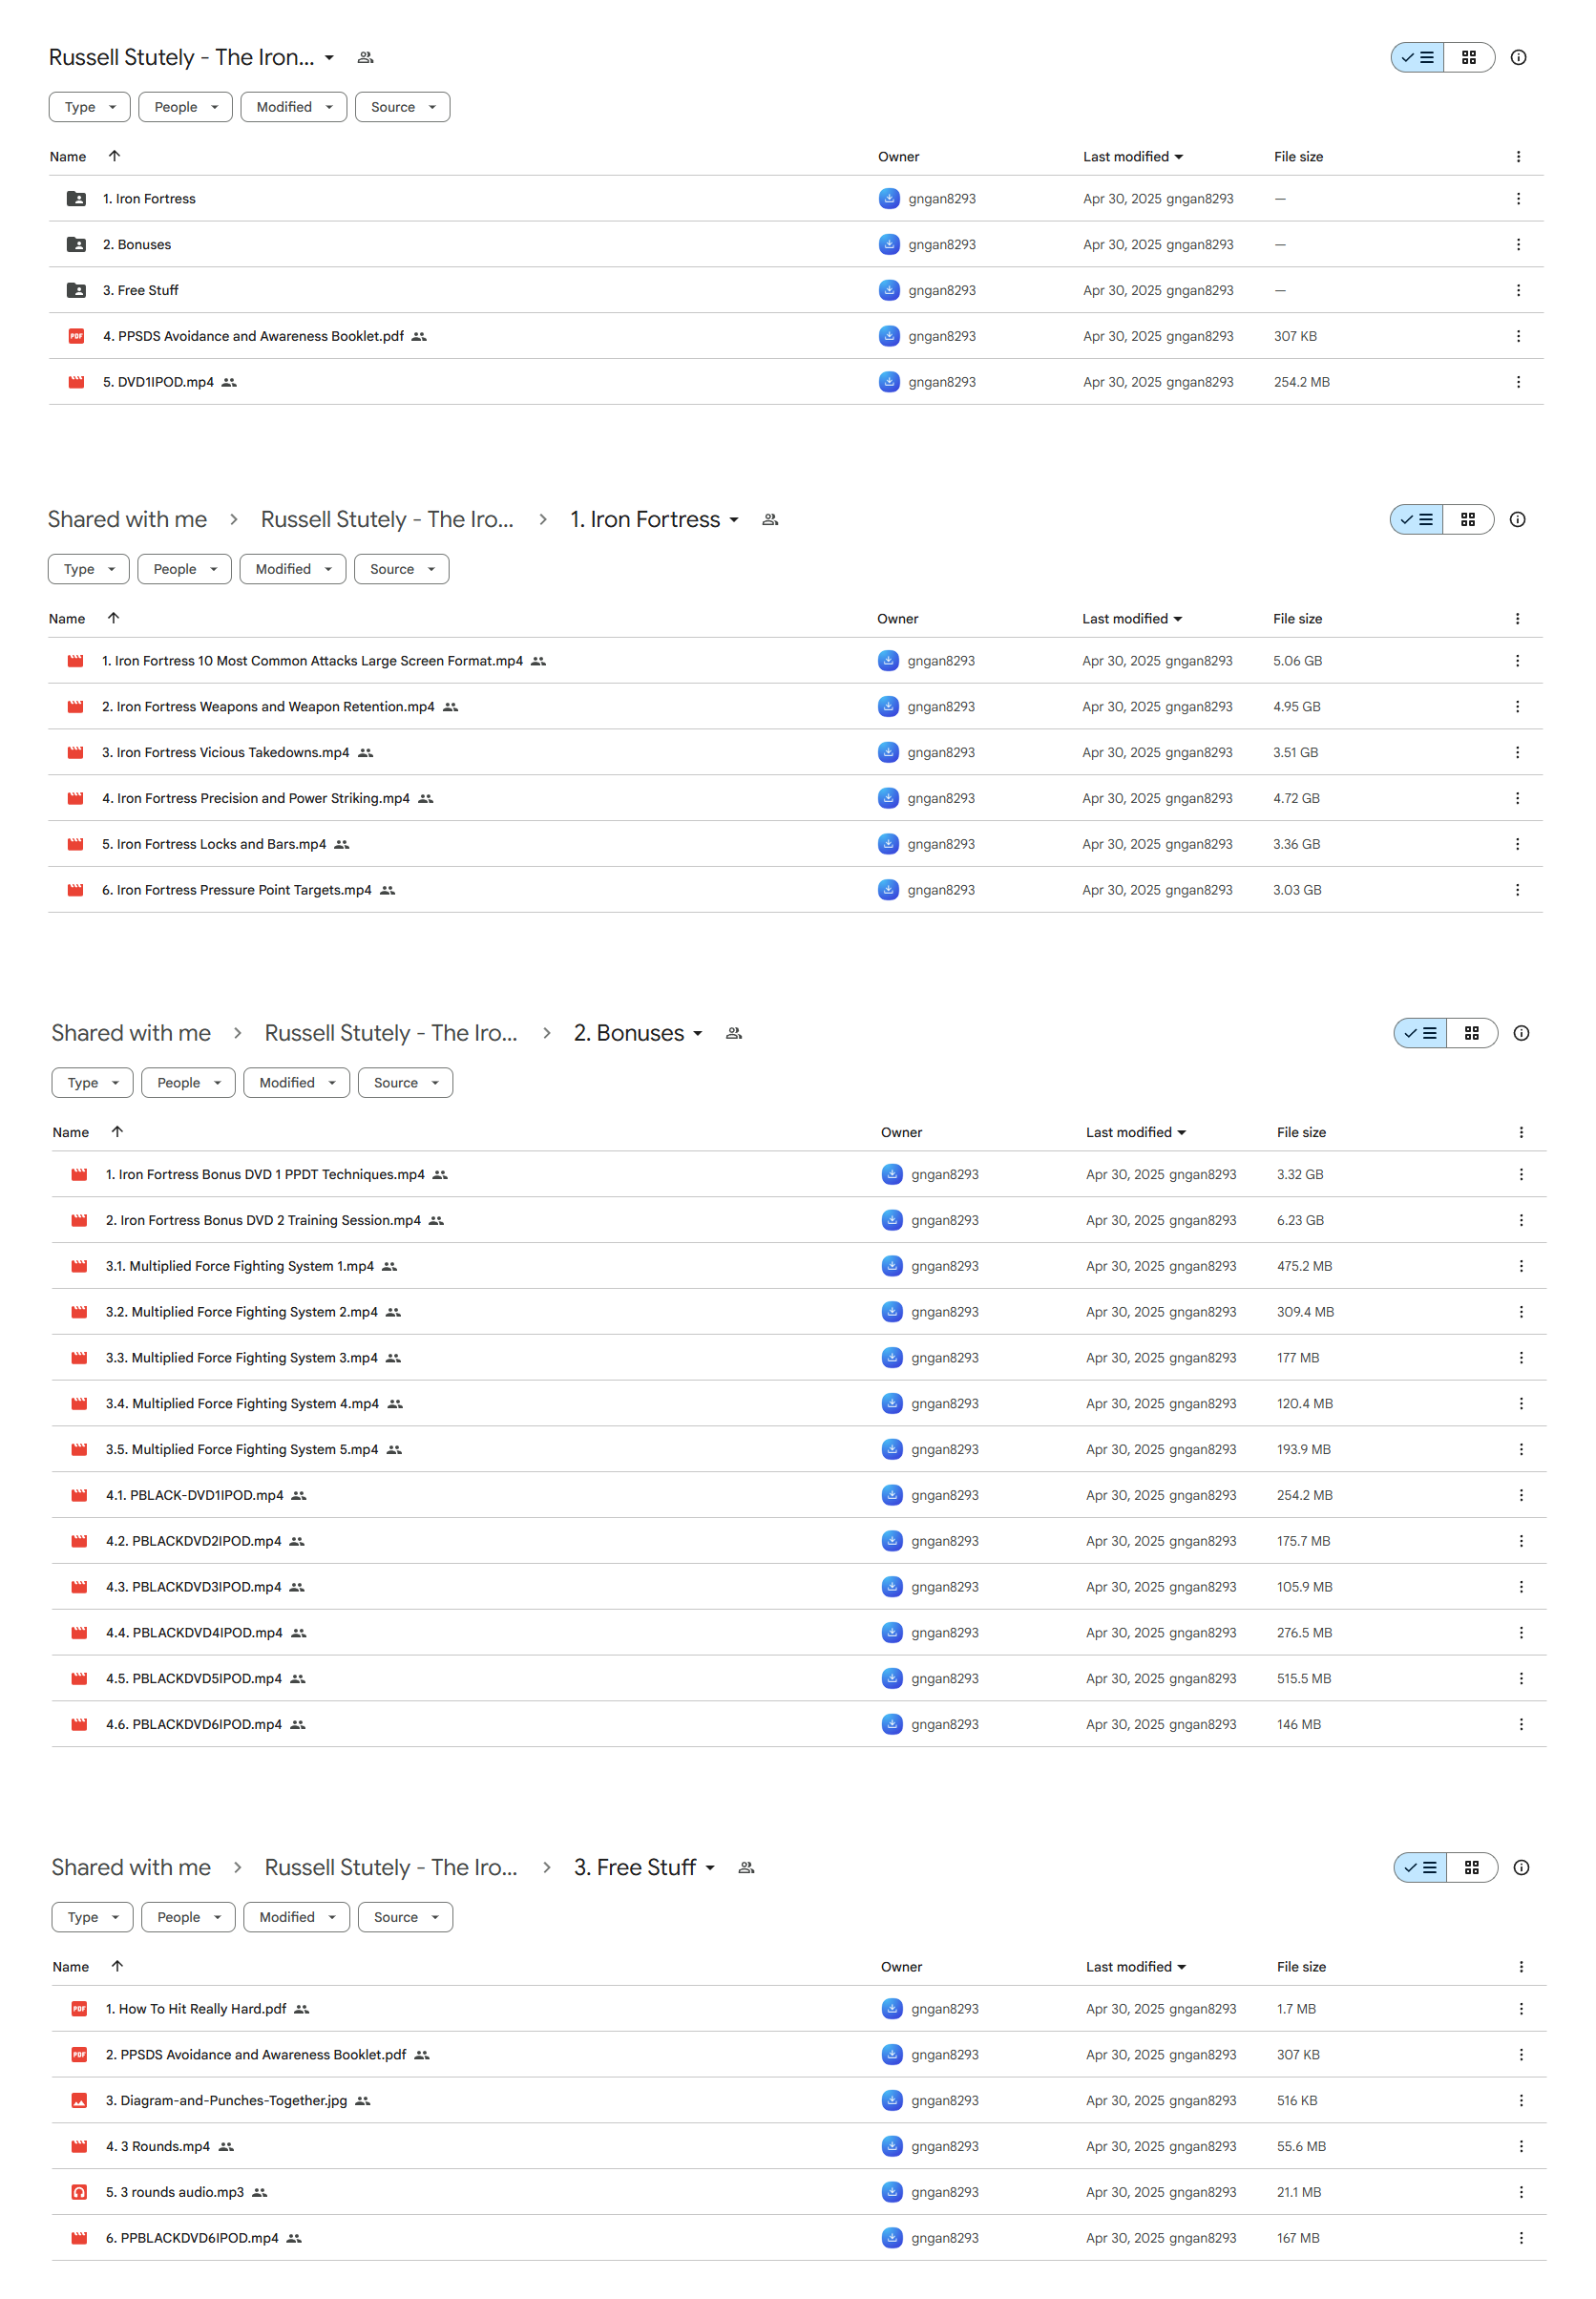Open the 2. Bonuses folder icon
Screen dimensions: 1596x2299
[76, 245]
